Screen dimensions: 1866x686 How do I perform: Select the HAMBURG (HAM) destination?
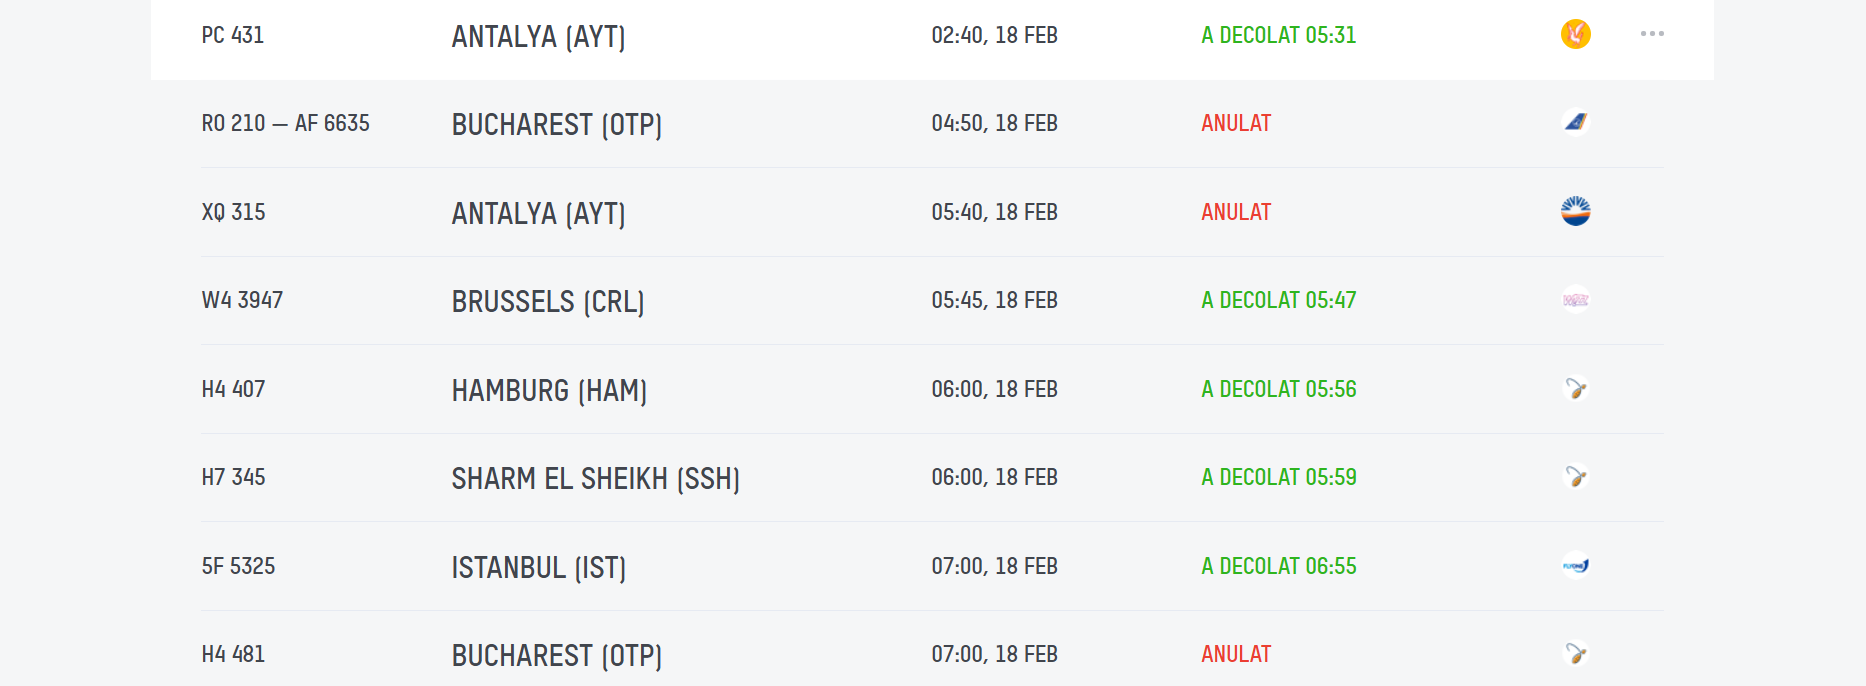pyautogui.click(x=549, y=390)
